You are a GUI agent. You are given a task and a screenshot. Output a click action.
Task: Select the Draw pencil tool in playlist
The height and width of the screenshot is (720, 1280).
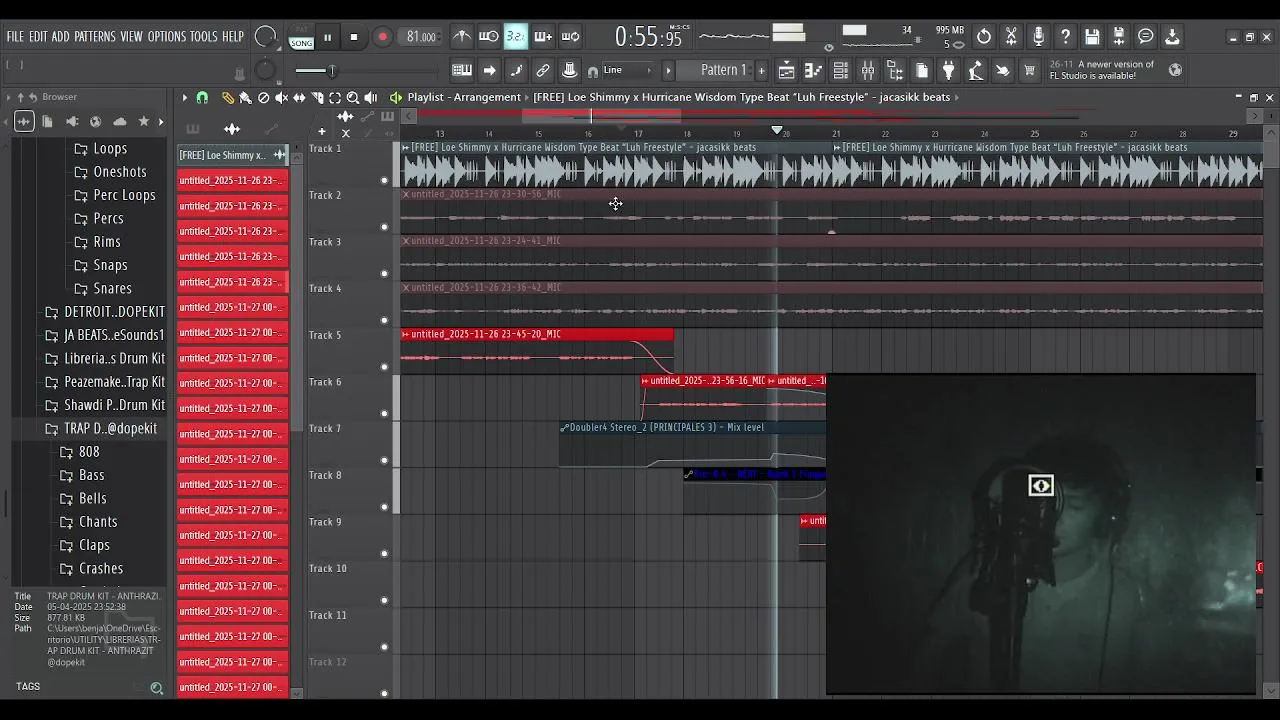click(227, 97)
